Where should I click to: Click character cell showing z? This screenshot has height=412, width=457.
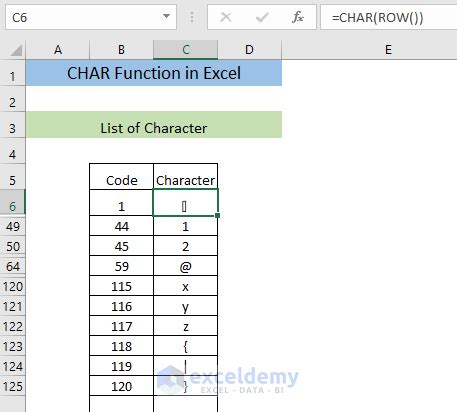pyautogui.click(x=185, y=326)
